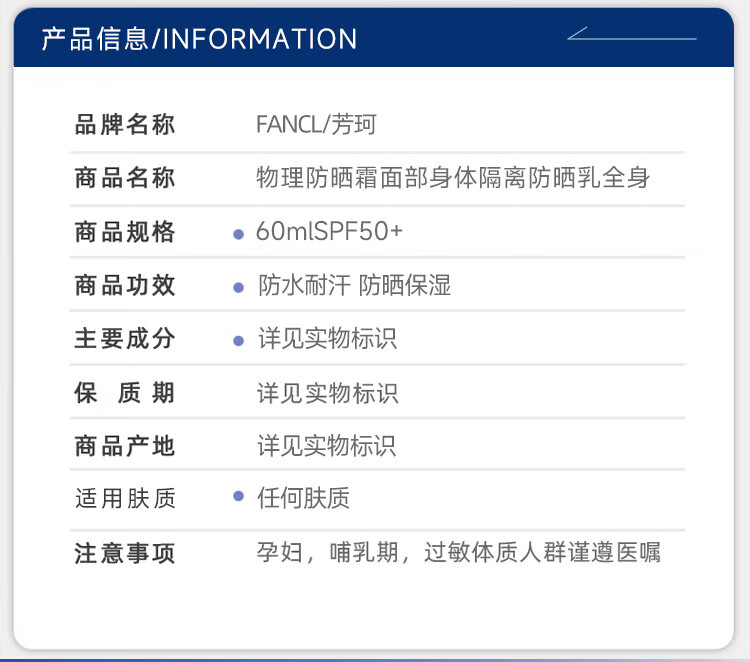
Task: Click the 任何肤质 skin type value
Action: (x=303, y=498)
